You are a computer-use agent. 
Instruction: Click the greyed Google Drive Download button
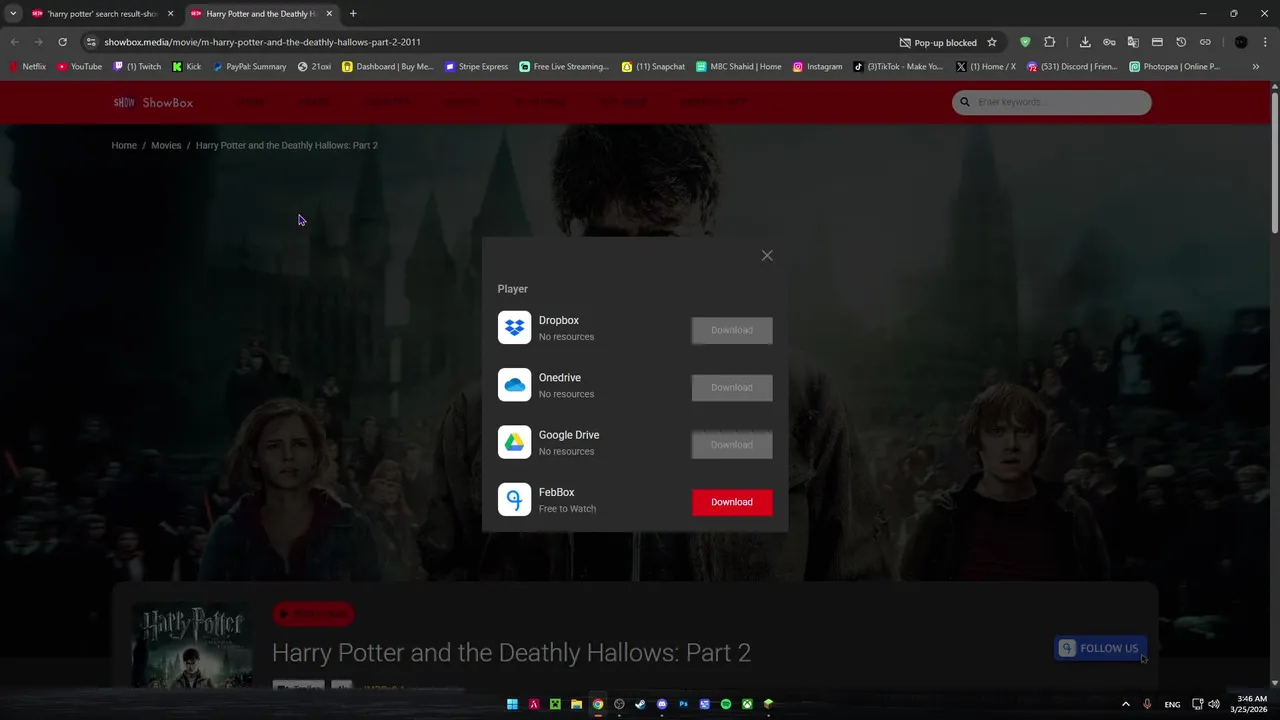pyautogui.click(x=732, y=445)
